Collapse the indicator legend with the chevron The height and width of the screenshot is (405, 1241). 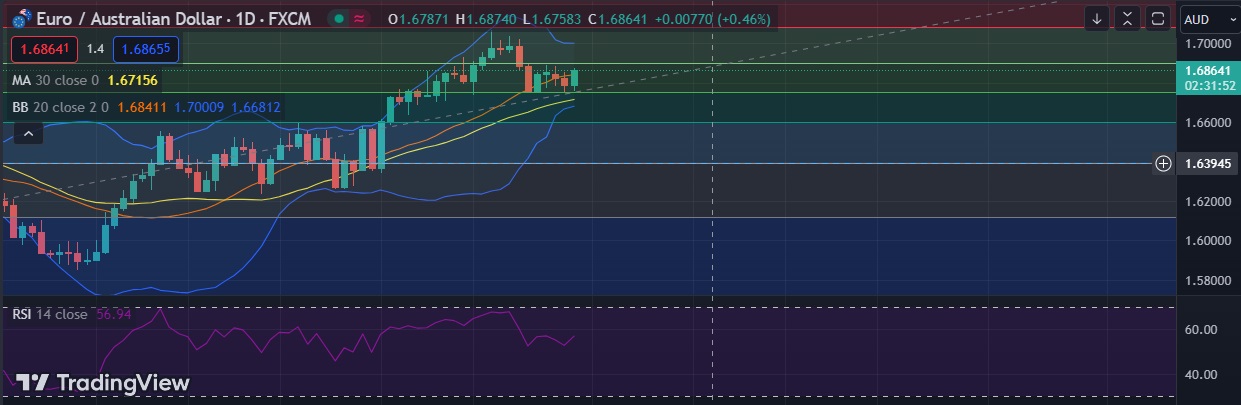point(28,133)
